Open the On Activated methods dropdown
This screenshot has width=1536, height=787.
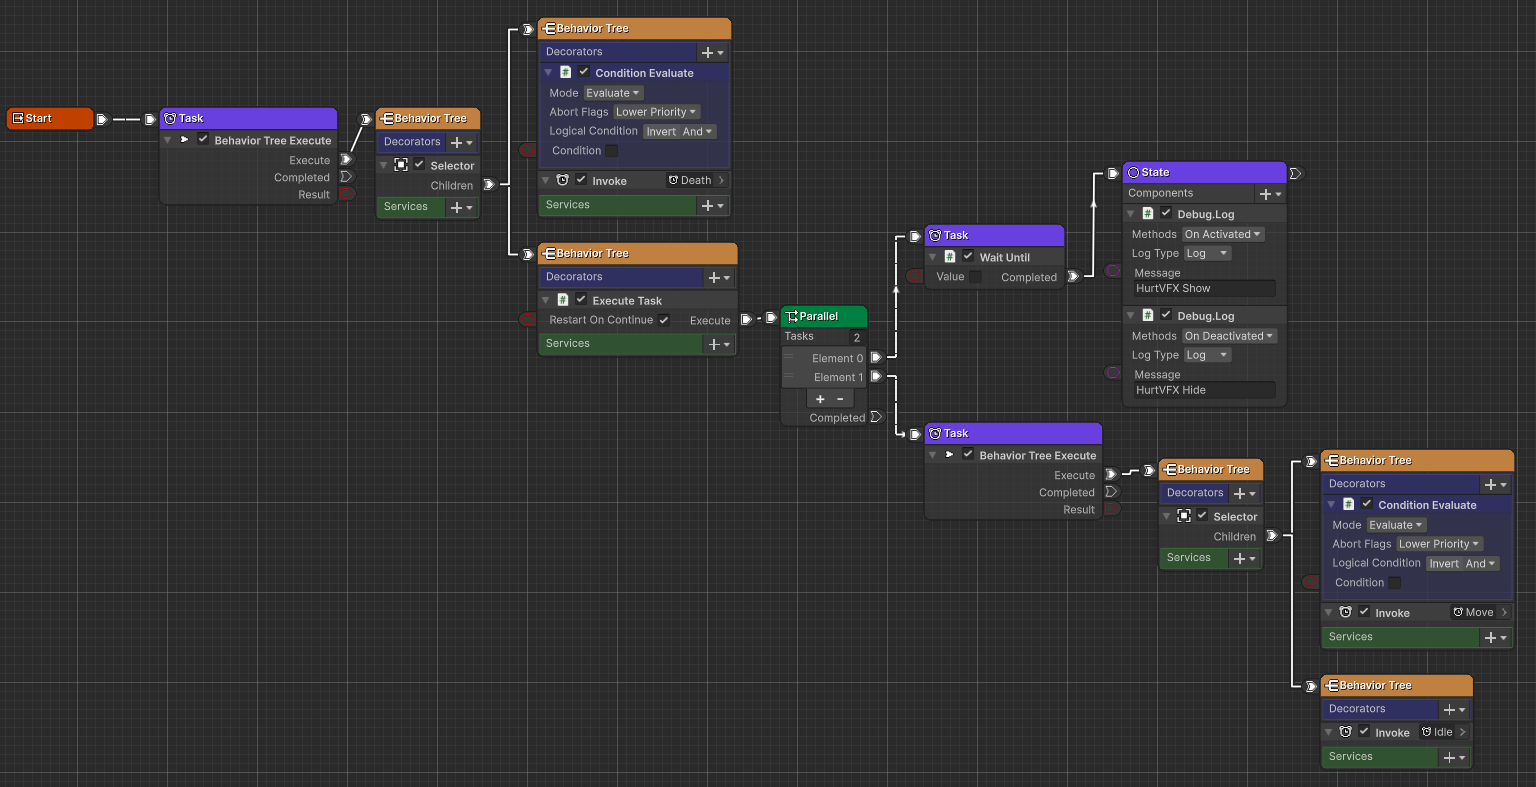pos(1222,234)
